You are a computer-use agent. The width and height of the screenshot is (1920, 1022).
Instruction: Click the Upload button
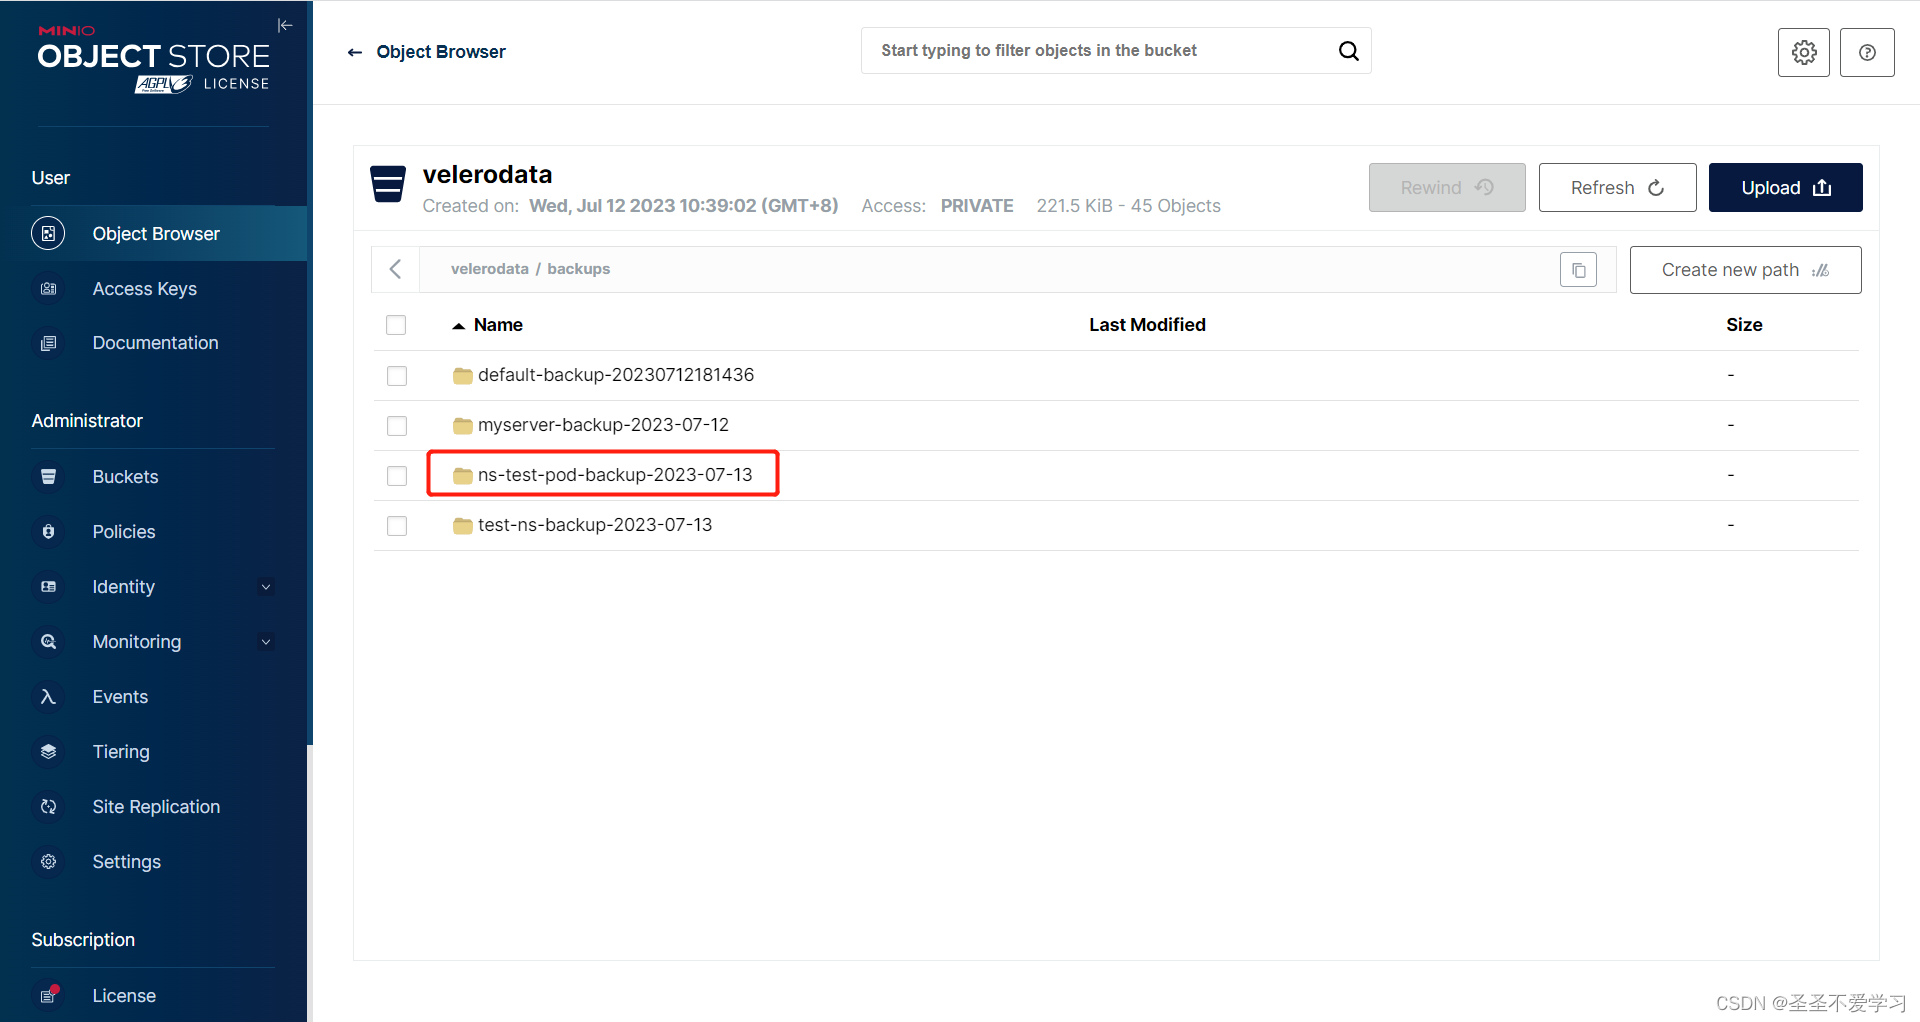pyautogui.click(x=1785, y=188)
